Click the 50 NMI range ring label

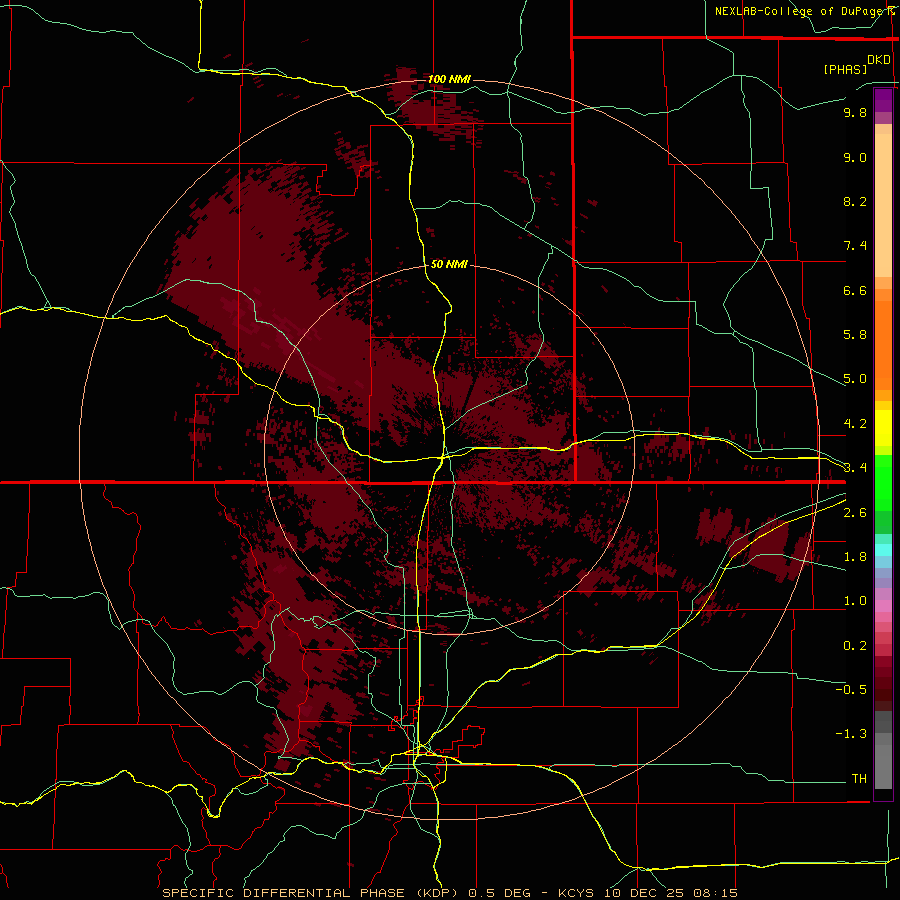tap(449, 264)
